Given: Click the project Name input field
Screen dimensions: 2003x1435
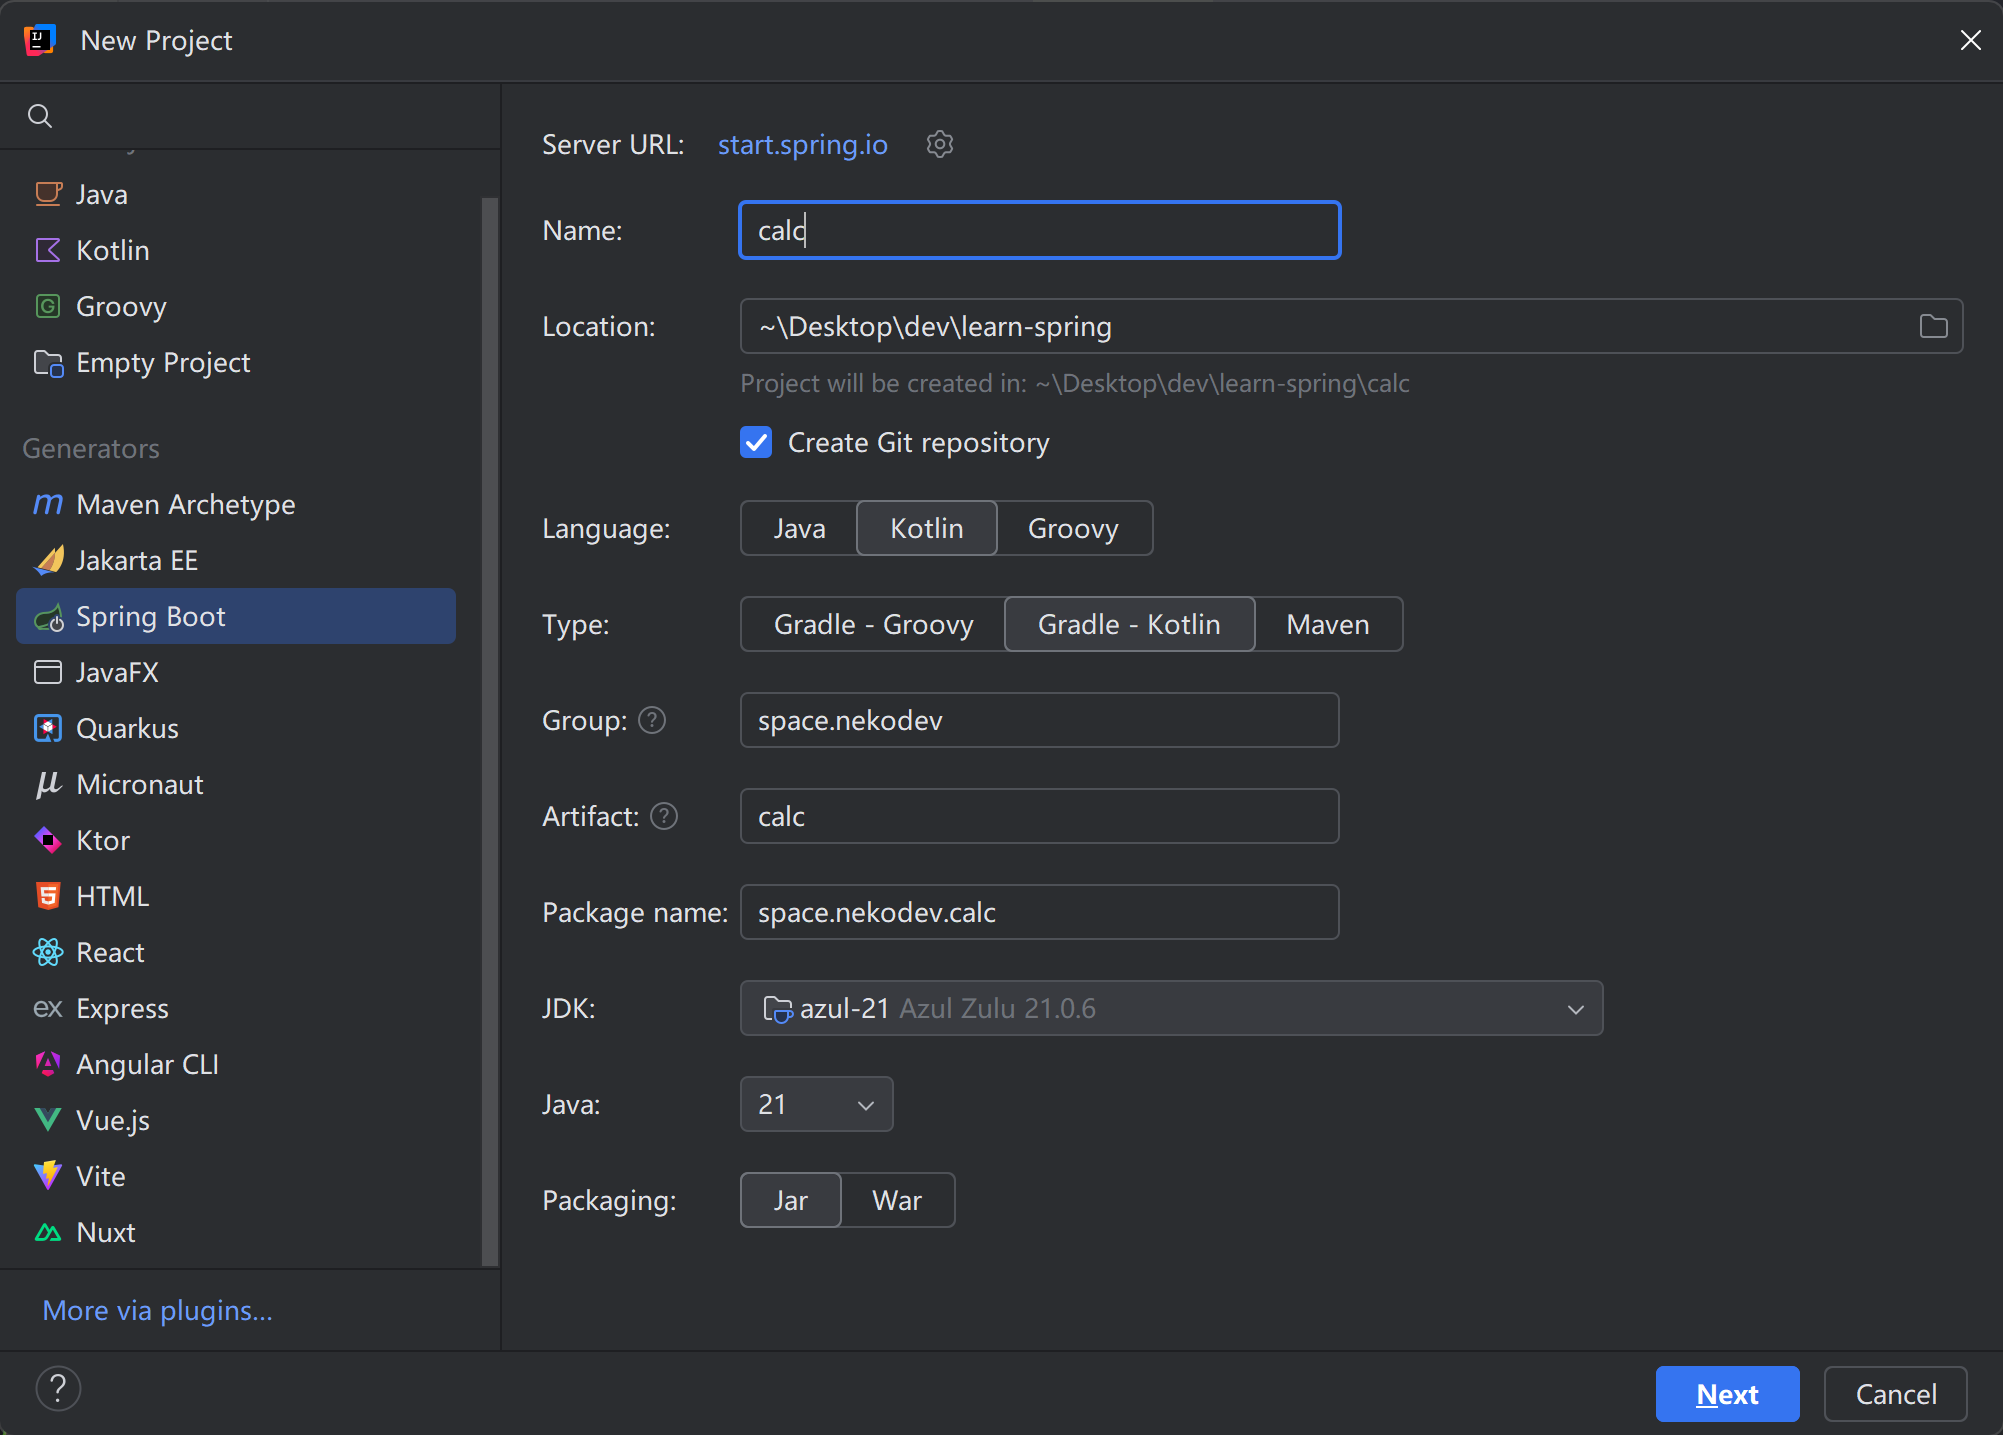Looking at the screenshot, I should [x=1039, y=230].
